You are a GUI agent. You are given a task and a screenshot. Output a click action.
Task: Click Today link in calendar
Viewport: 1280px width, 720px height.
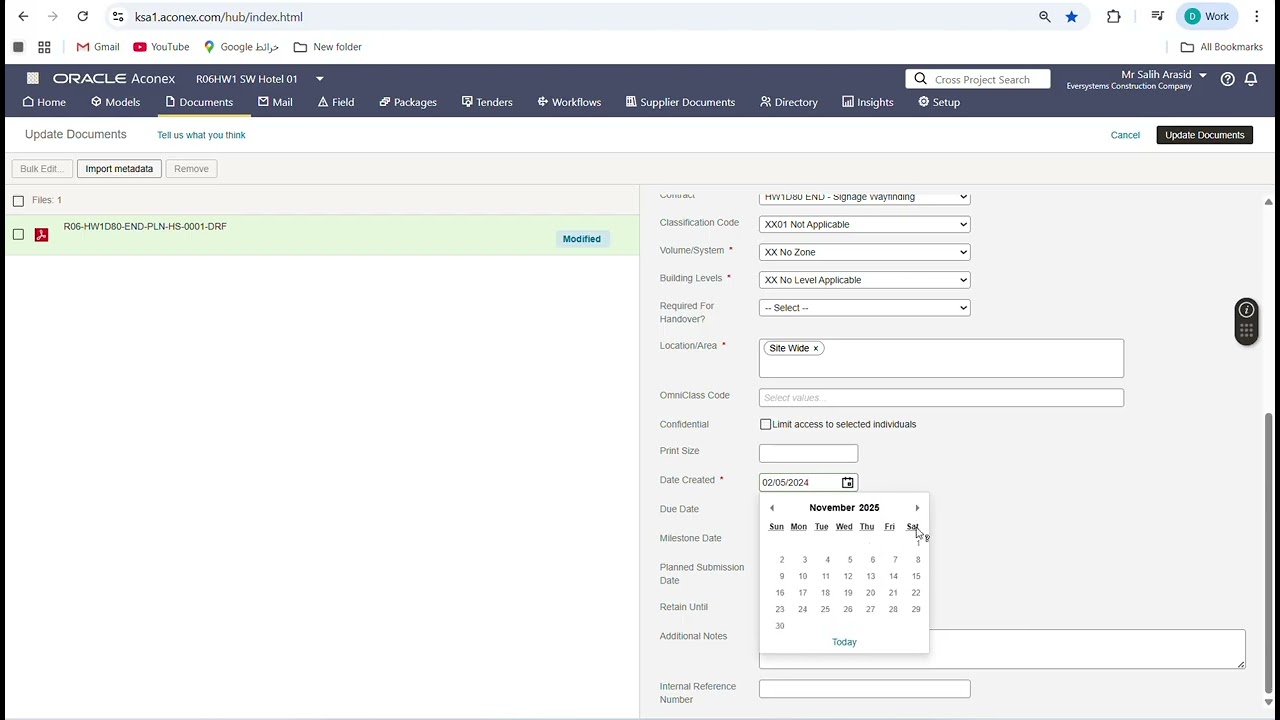pyautogui.click(x=844, y=642)
